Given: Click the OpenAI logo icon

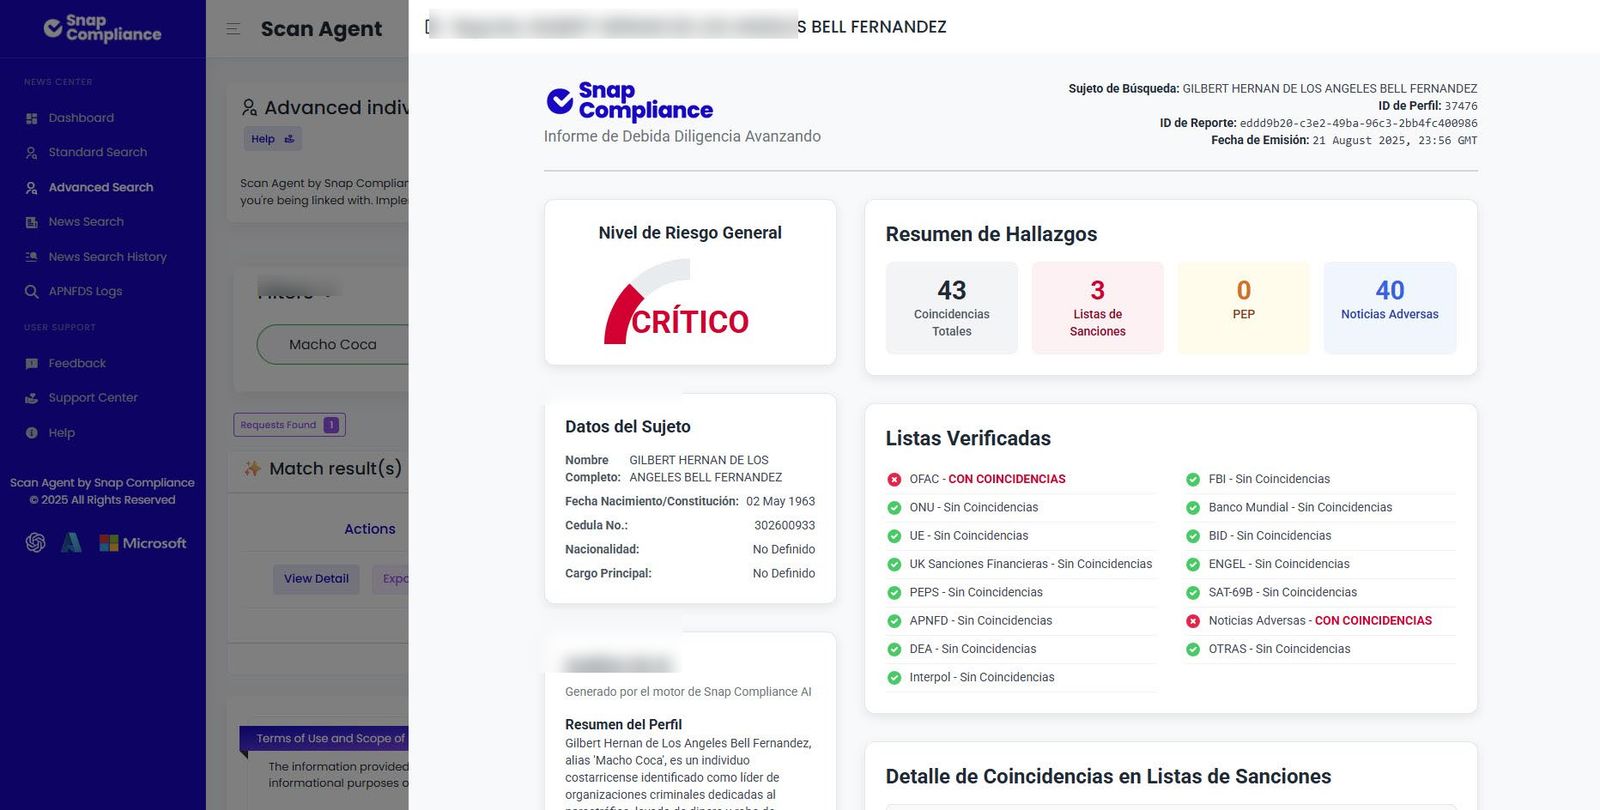Looking at the screenshot, I should pos(36,542).
